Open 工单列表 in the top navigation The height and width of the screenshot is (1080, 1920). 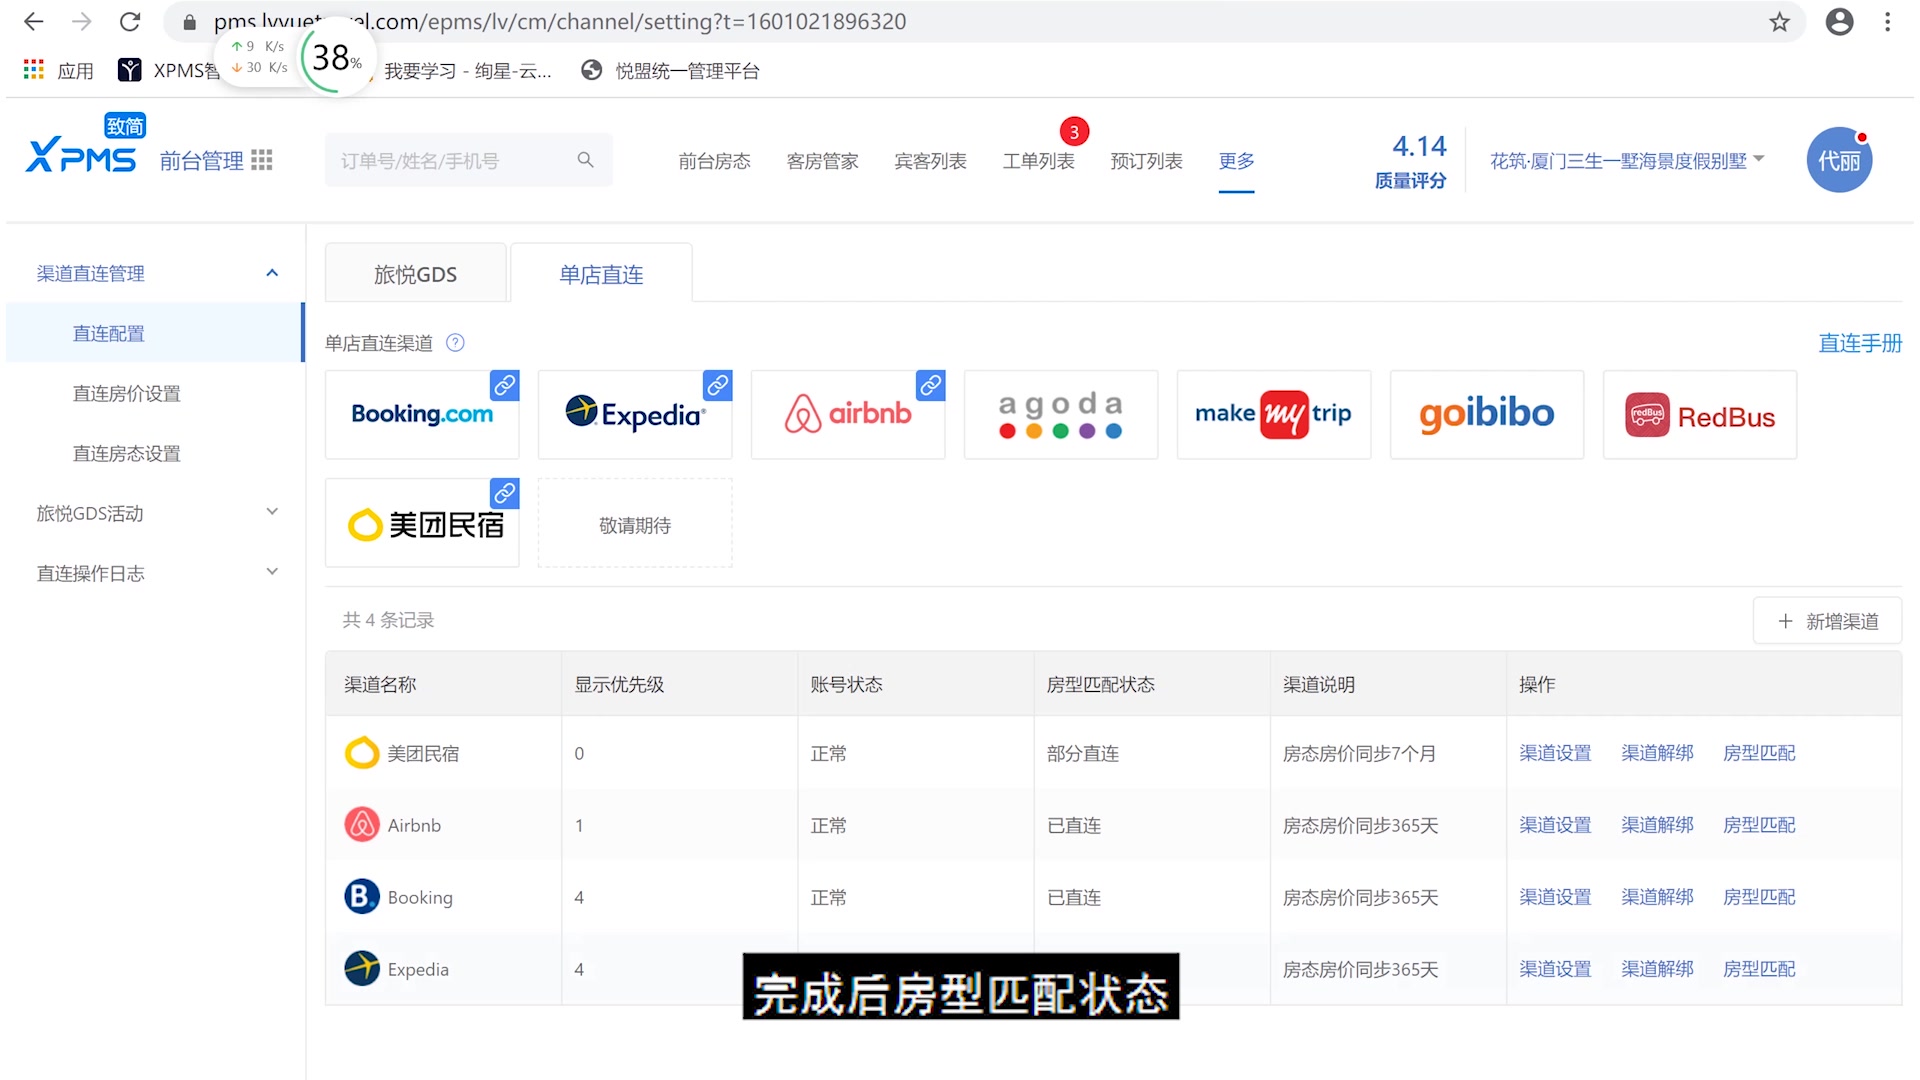point(1038,161)
